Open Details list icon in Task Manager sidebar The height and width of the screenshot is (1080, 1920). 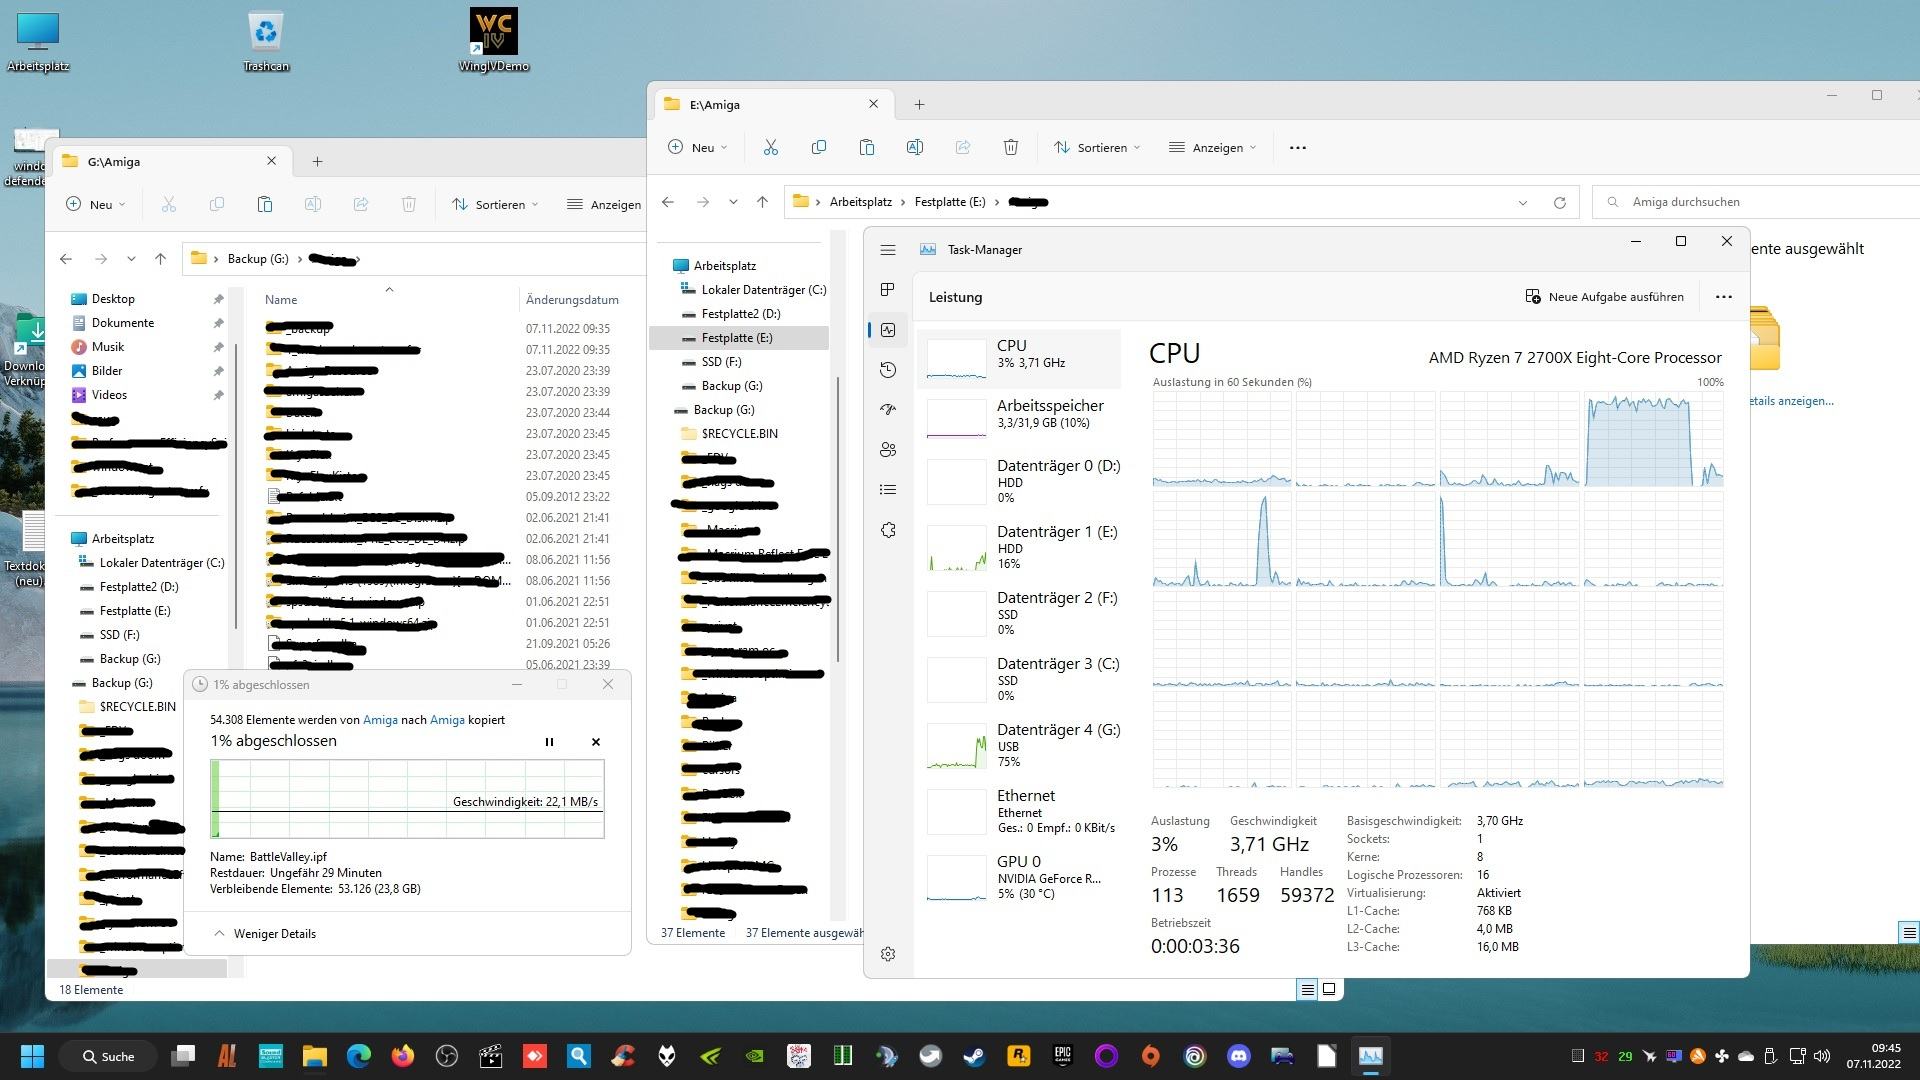(x=887, y=490)
